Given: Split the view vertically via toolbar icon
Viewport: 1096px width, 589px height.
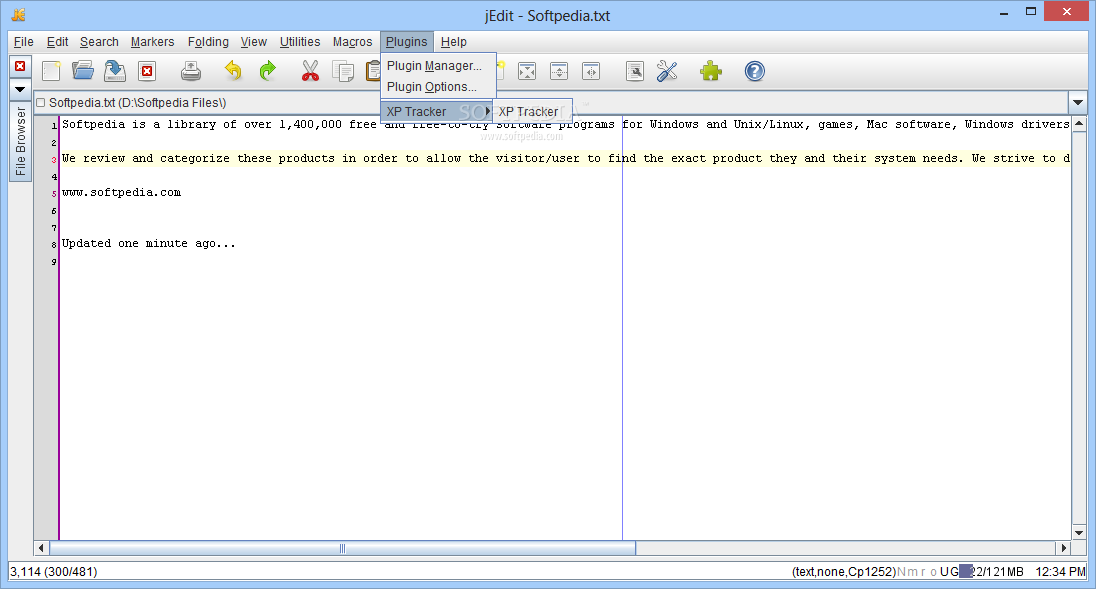Looking at the screenshot, I should (x=591, y=71).
